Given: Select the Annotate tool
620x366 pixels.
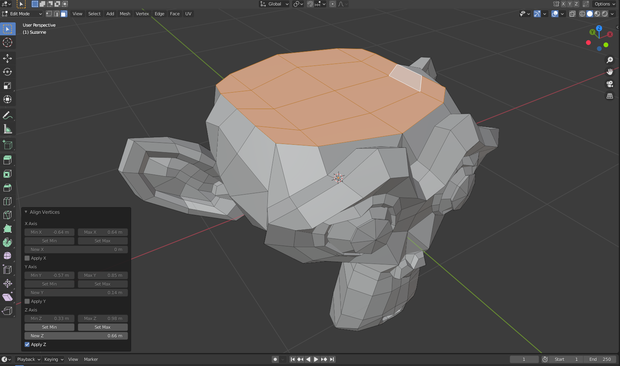Looking at the screenshot, I should [8, 115].
